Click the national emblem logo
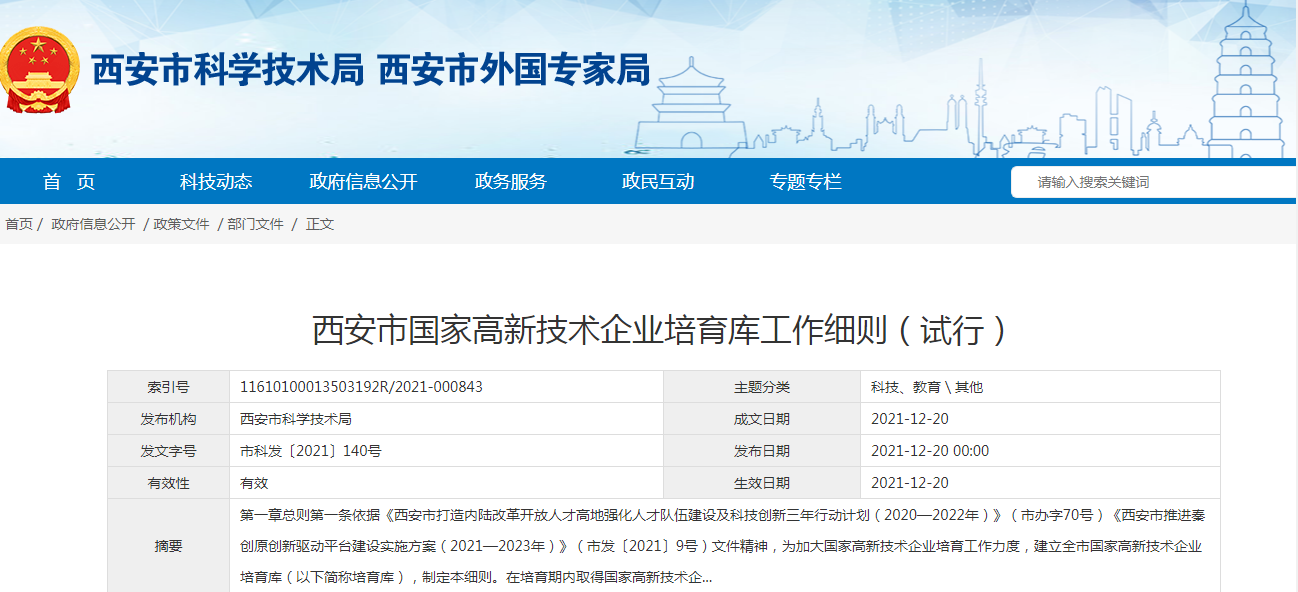1298x592 pixels. 42,70
